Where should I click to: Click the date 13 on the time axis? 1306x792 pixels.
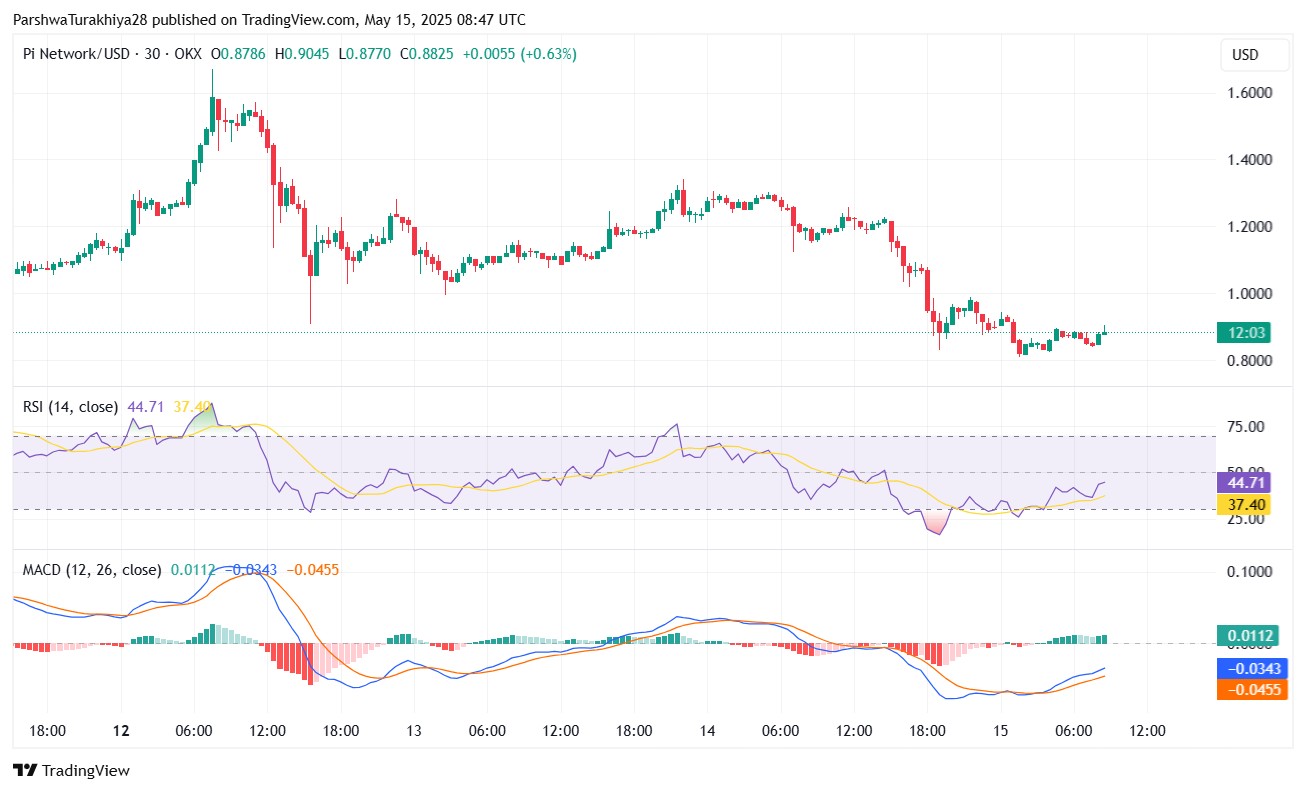click(x=413, y=731)
